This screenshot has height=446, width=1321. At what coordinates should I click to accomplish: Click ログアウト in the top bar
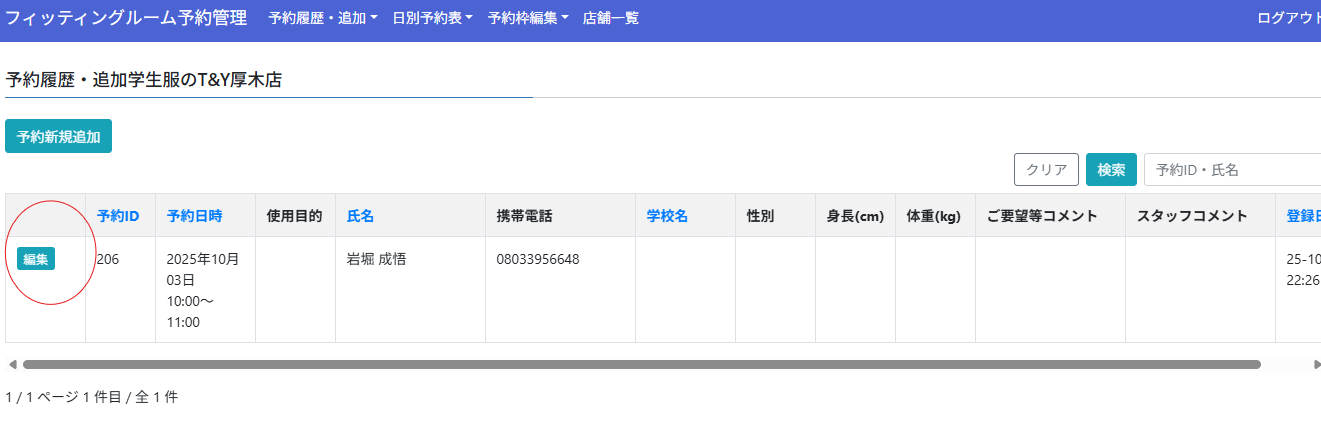(1288, 18)
